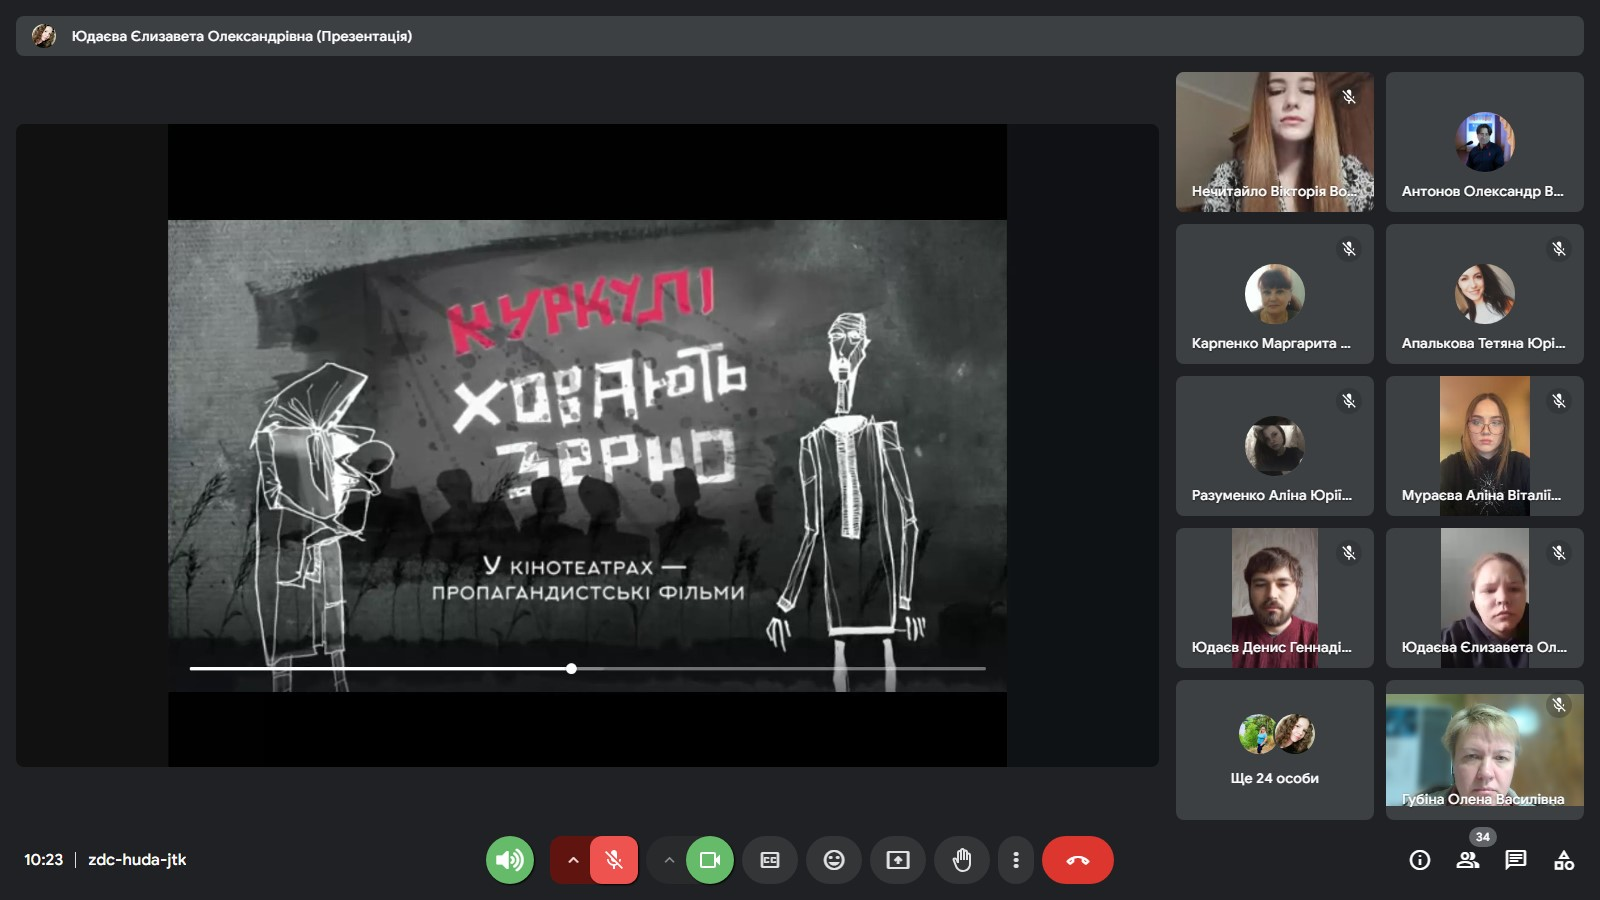The height and width of the screenshot is (900, 1600).
Task: Select Мураєва Аліна participant tile
Action: (1485, 446)
